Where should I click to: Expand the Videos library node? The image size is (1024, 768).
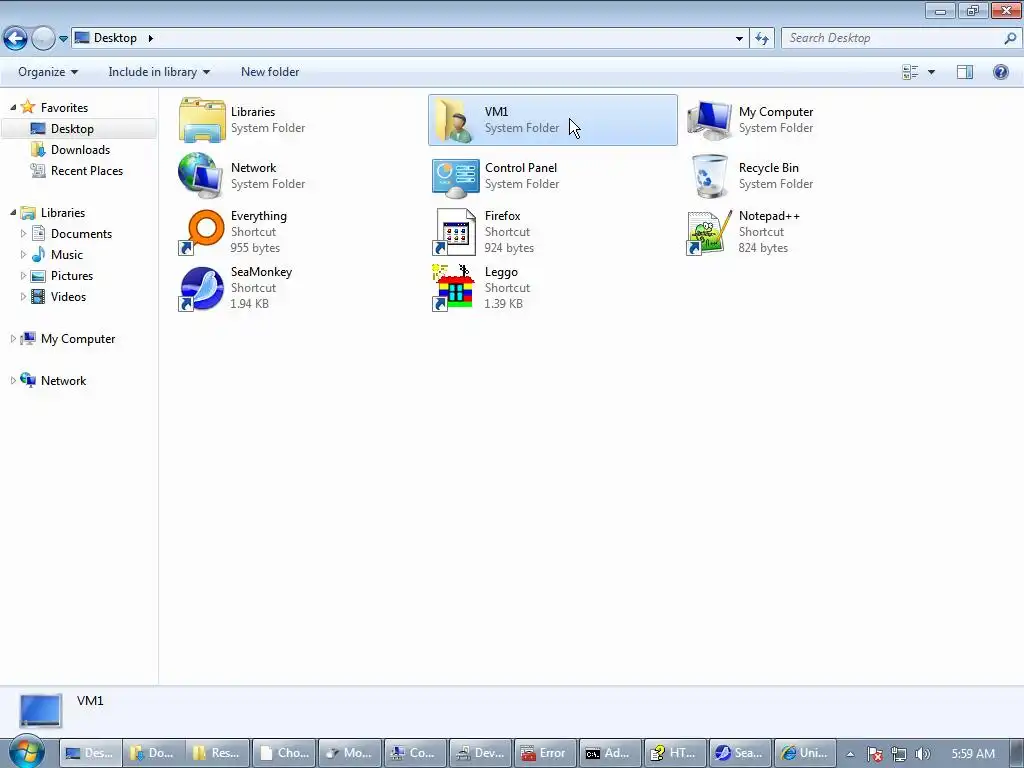[24, 296]
